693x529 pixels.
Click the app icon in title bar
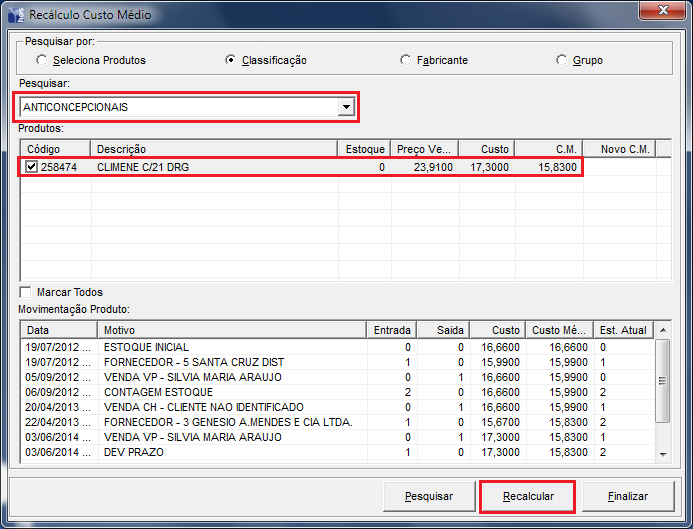14,14
